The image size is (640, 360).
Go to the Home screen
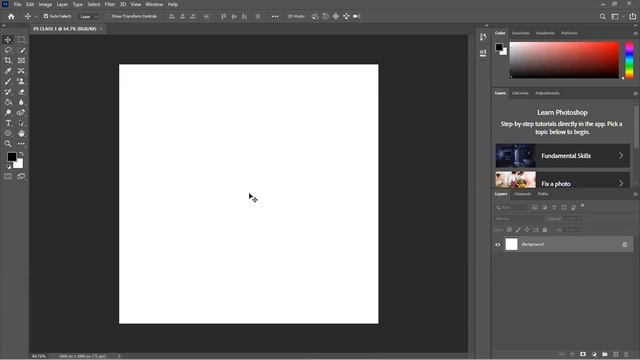[x=11, y=16]
